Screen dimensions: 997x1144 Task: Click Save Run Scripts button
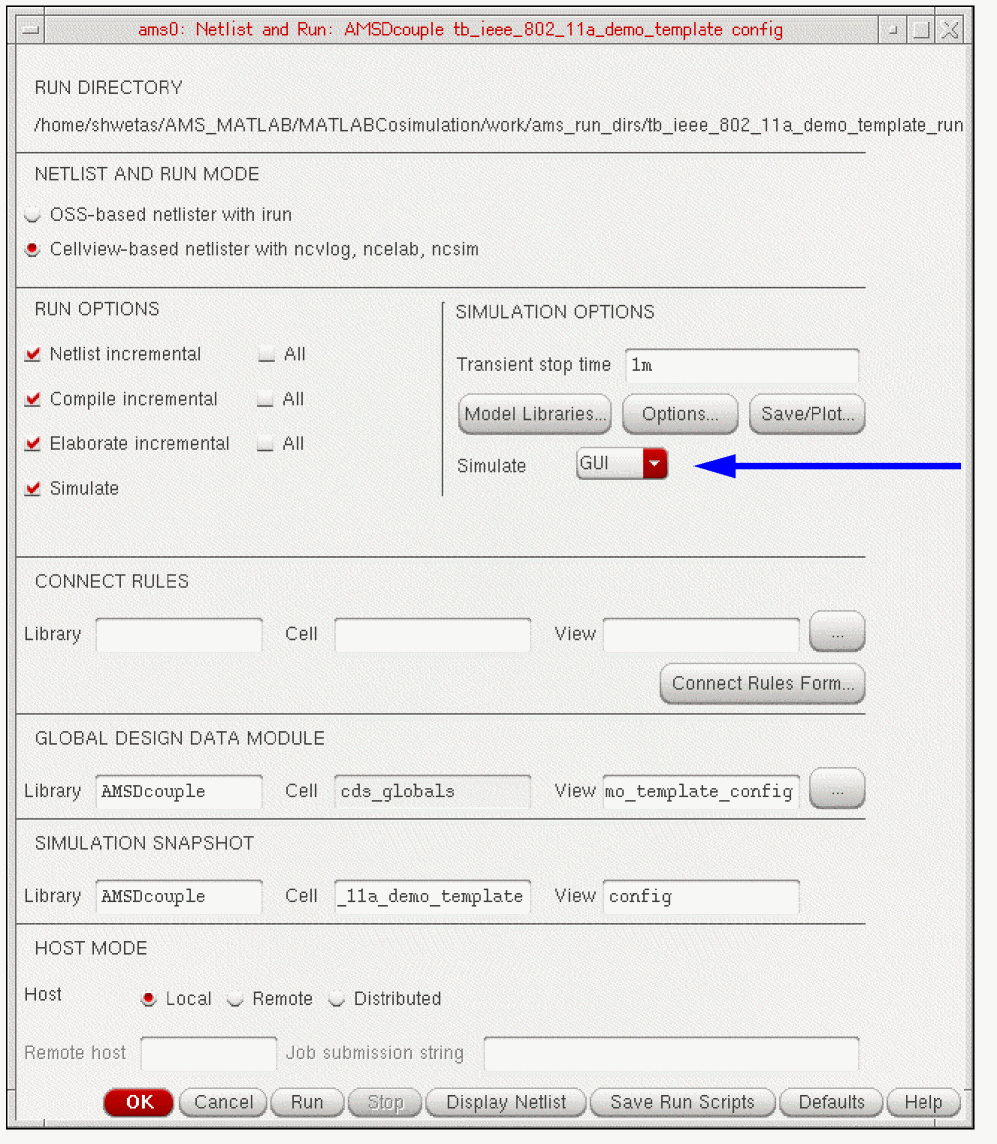pyautogui.click(x=682, y=1102)
